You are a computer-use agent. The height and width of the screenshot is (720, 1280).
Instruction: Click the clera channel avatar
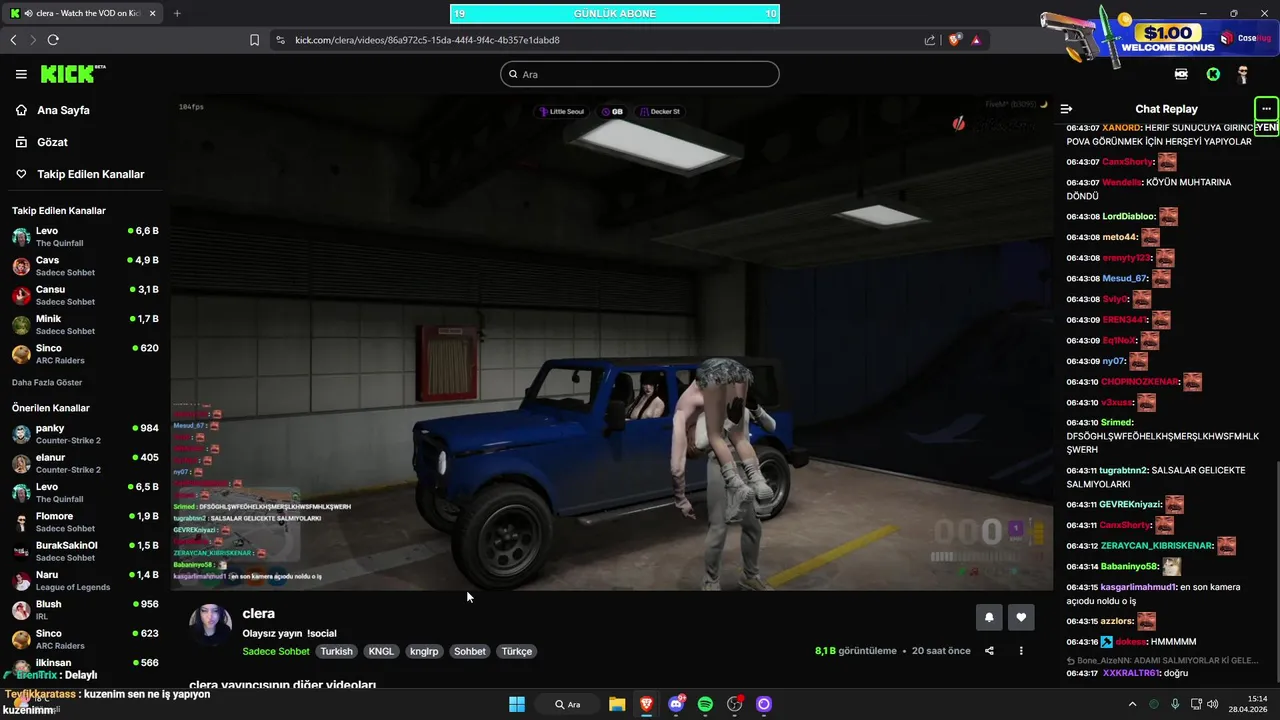[210, 624]
